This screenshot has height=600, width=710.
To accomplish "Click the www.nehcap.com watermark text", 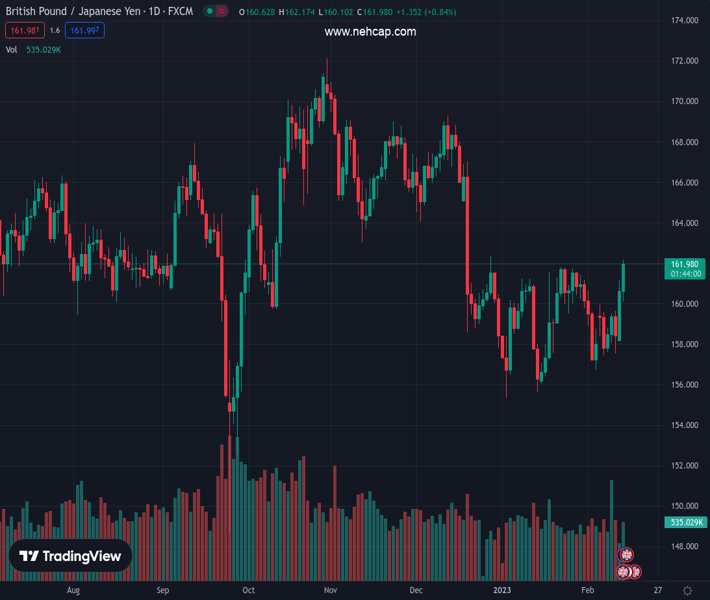I will coord(370,32).
